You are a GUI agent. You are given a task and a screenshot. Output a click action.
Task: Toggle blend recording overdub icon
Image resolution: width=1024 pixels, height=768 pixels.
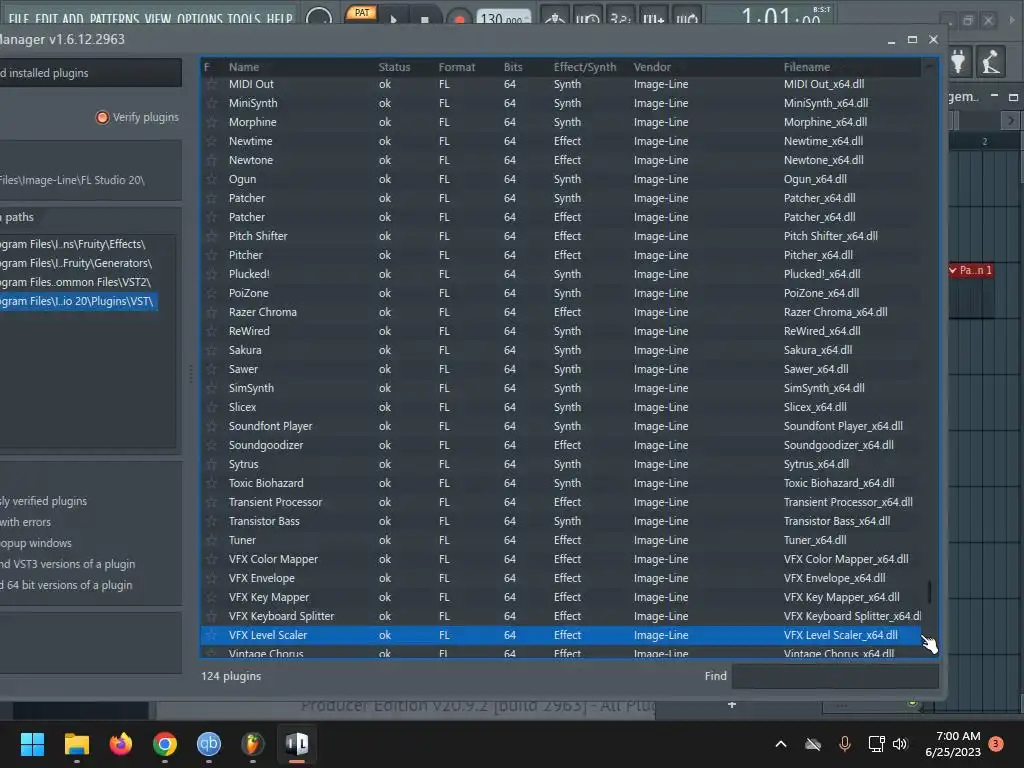tap(653, 16)
